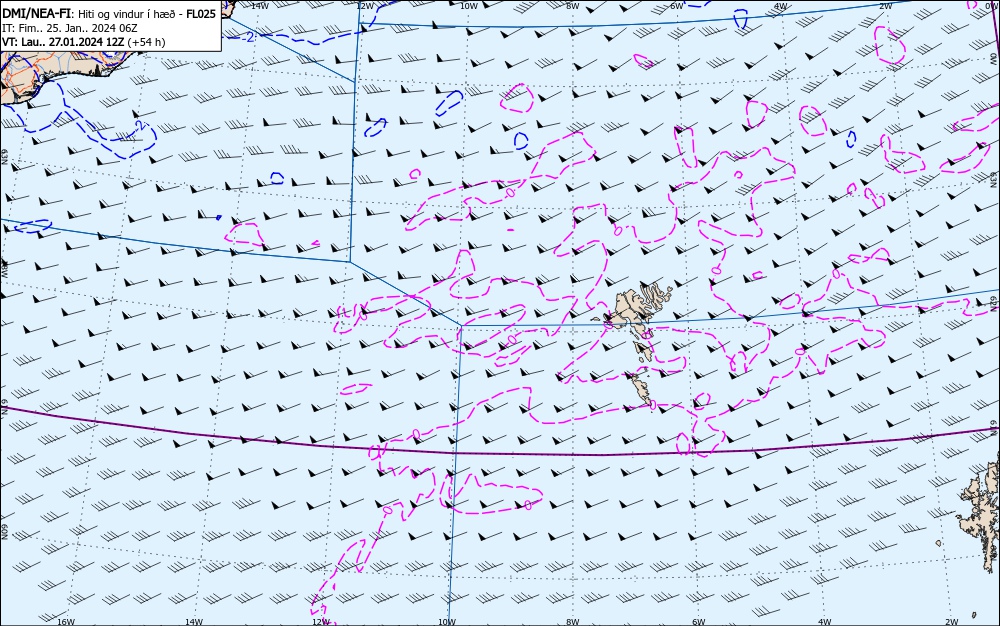Click the '-2' isotherm label nearest the title box

[x=249, y=38]
